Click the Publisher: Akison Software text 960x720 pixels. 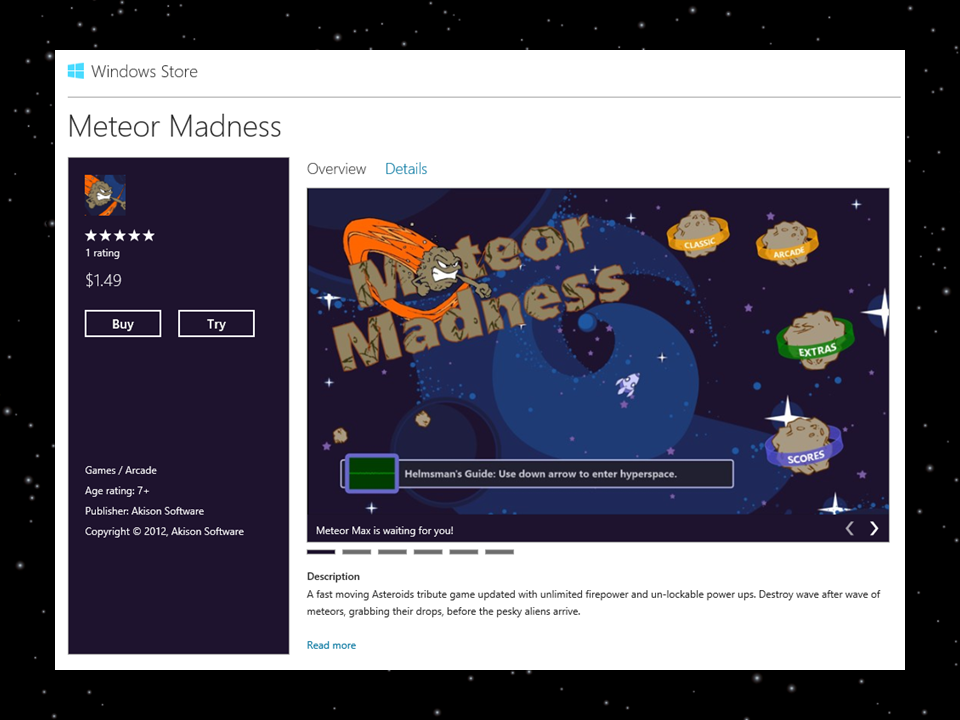[144, 511]
